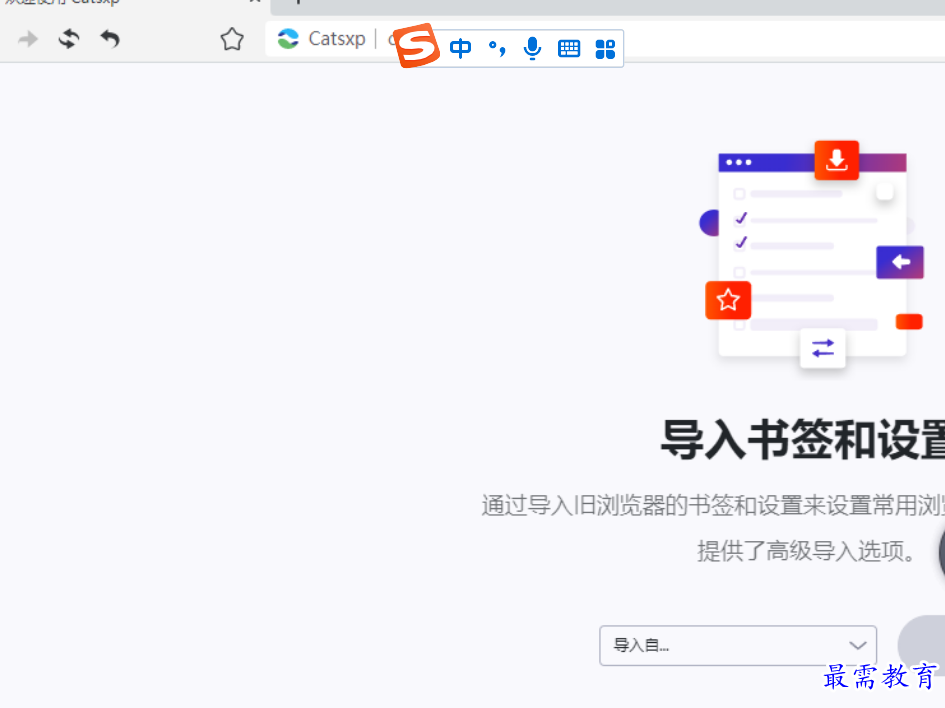Open the 导入自 import source dropdown
This screenshot has width=945, height=708.
click(x=737, y=645)
